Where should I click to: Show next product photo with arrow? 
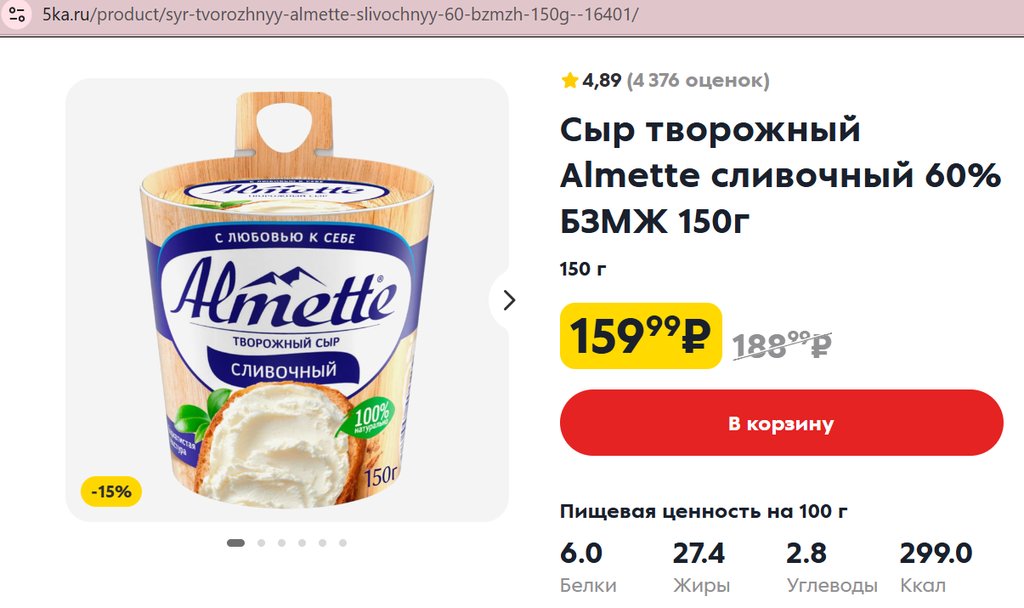pos(509,300)
